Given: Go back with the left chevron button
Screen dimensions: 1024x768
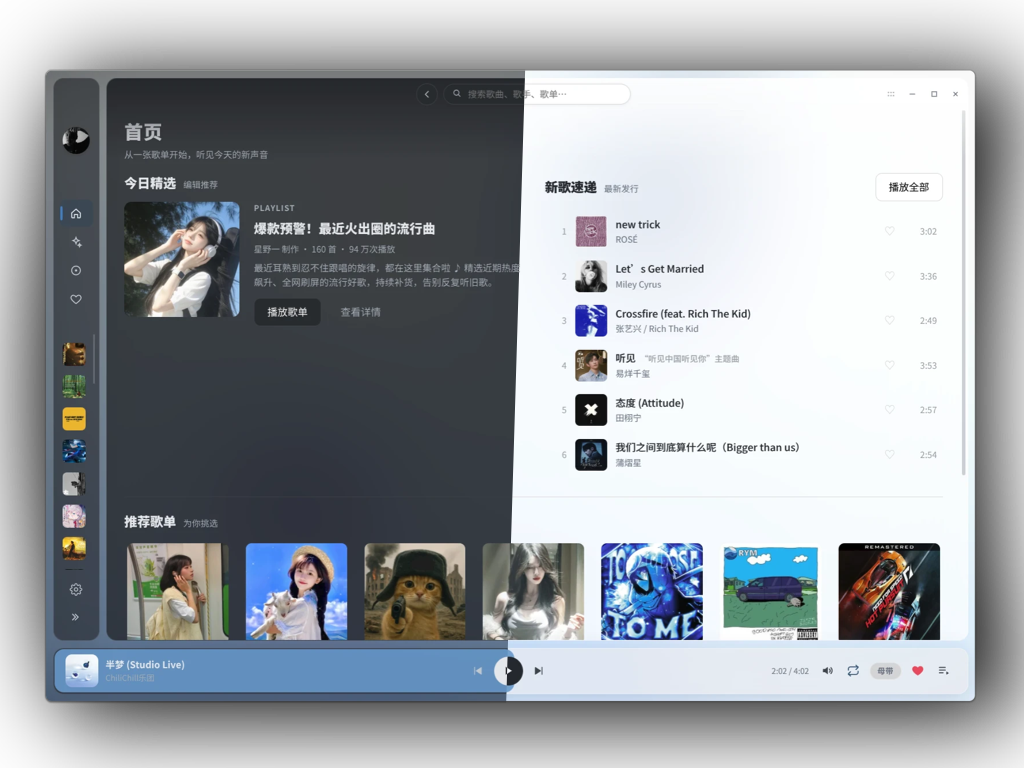Looking at the screenshot, I should tap(427, 94).
